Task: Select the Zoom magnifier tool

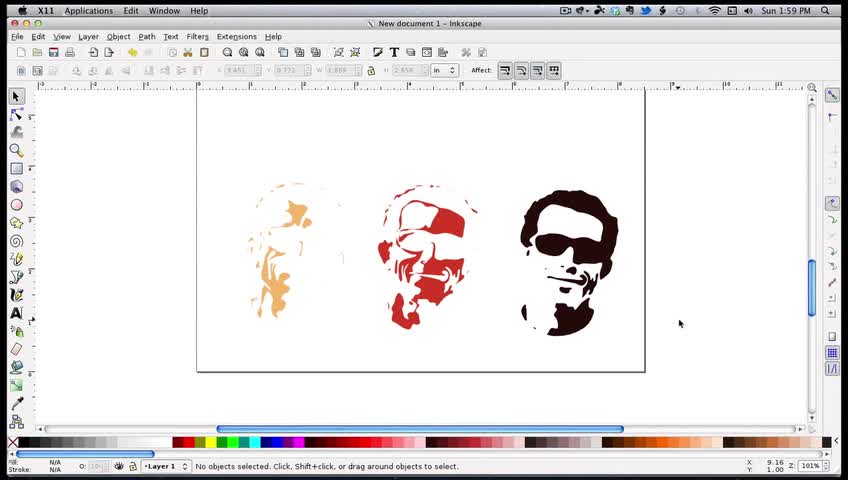Action: click(x=16, y=150)
